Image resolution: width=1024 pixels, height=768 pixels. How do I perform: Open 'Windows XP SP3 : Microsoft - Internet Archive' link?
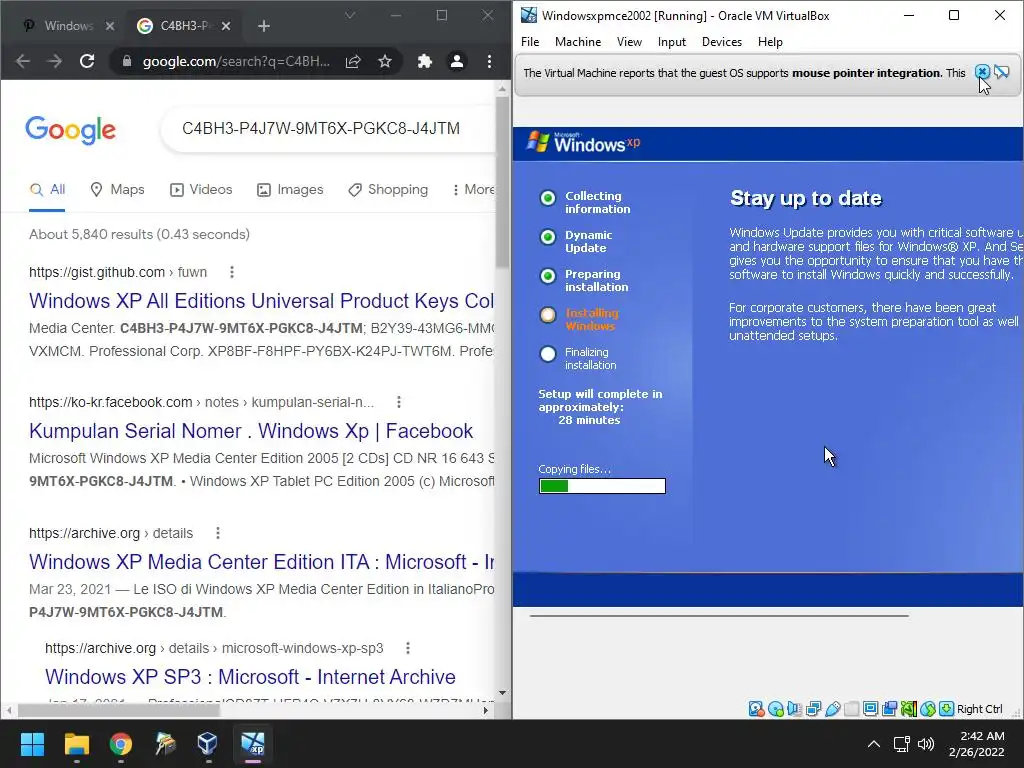(250, 677)
